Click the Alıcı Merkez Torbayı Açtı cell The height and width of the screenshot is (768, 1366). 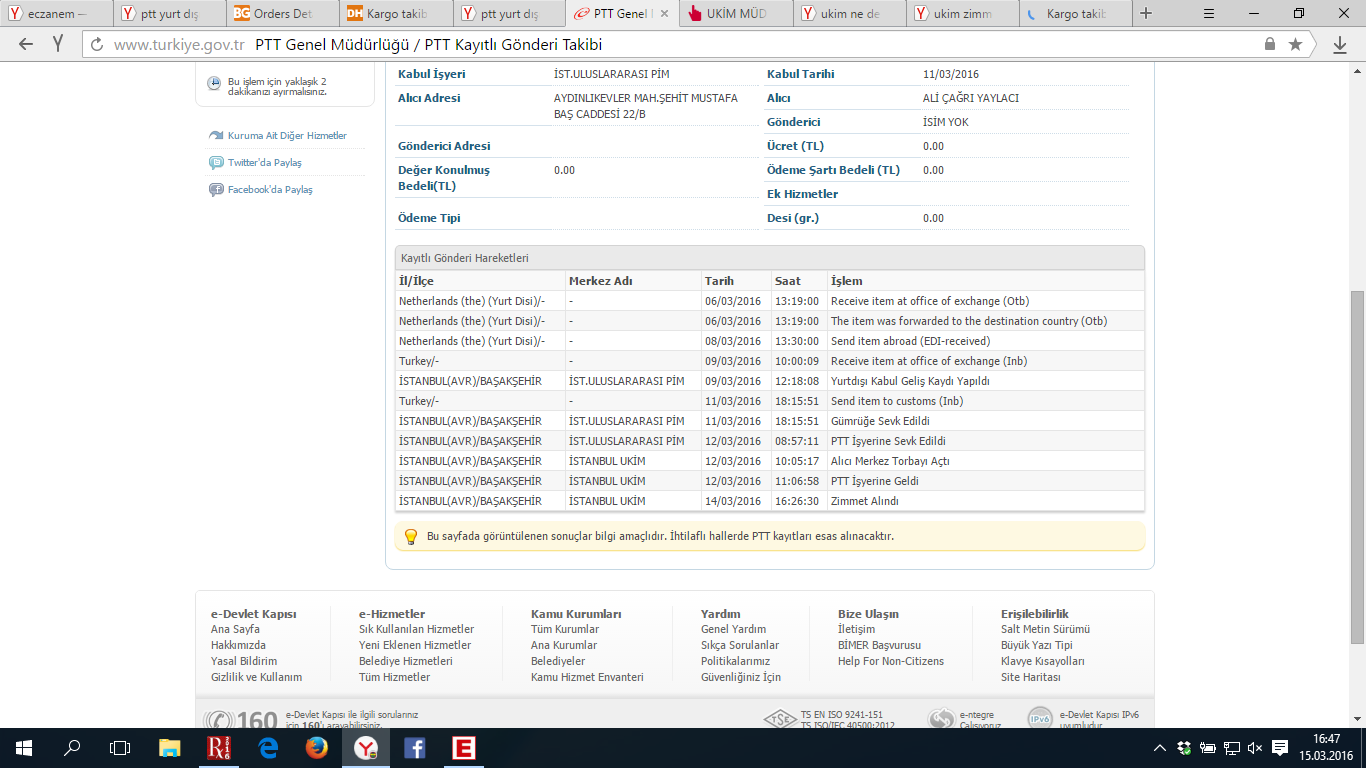986,461
